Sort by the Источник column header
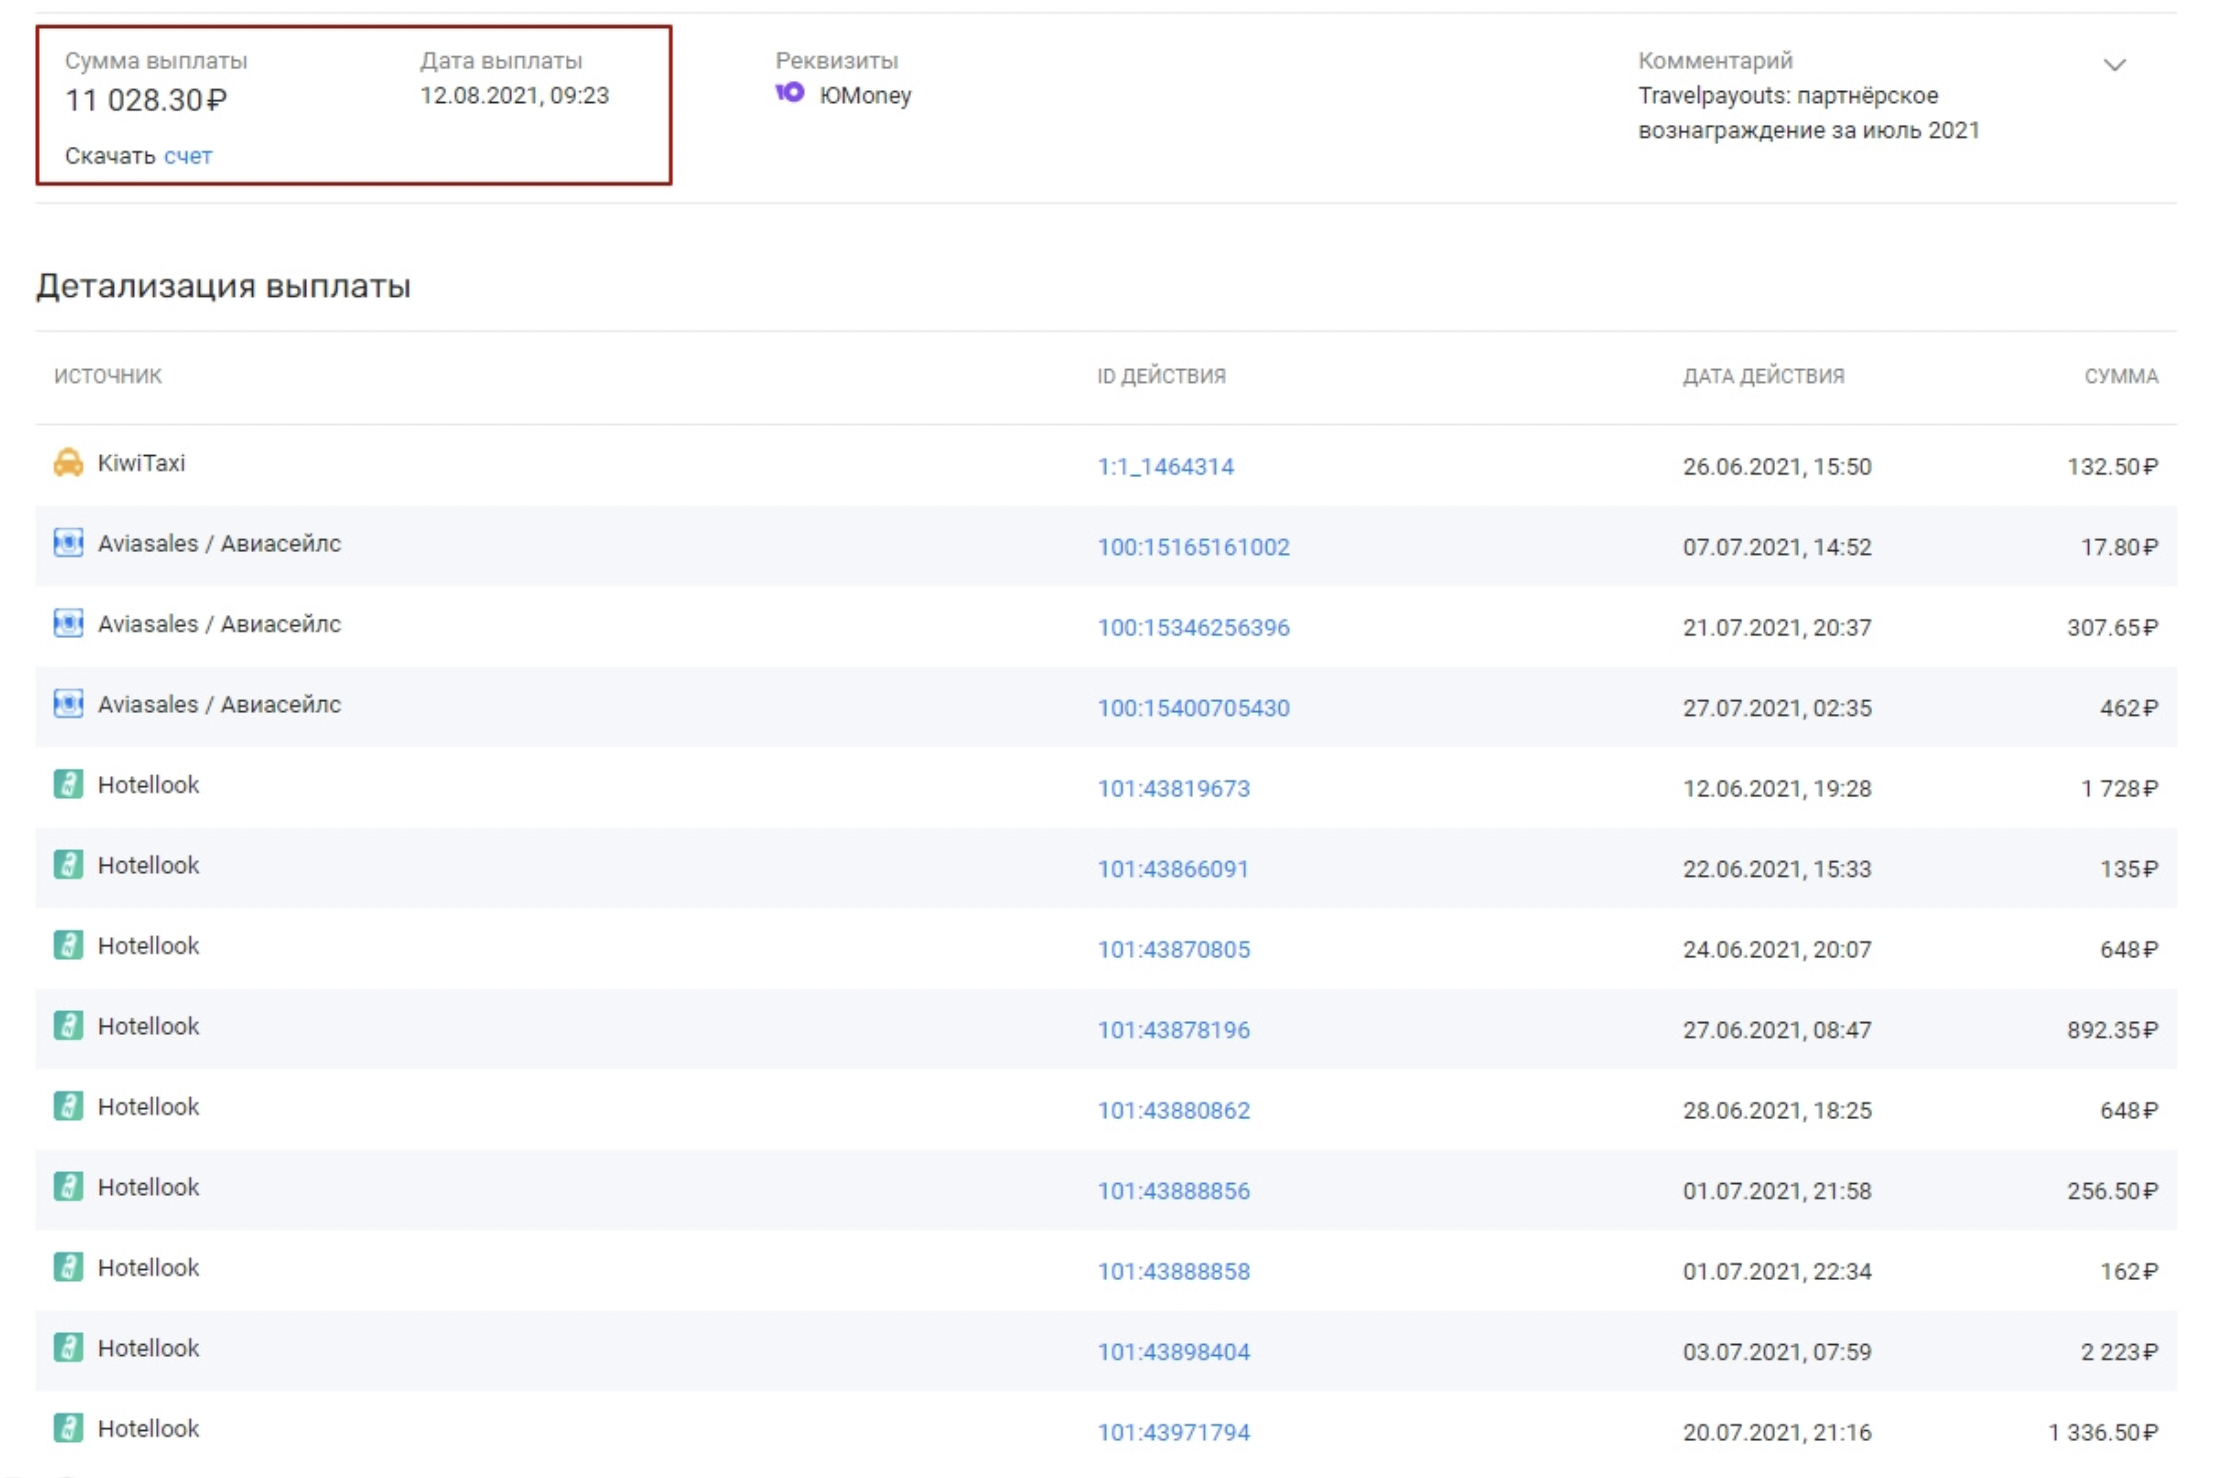The image size is (2224, 1478). point(108,376)
